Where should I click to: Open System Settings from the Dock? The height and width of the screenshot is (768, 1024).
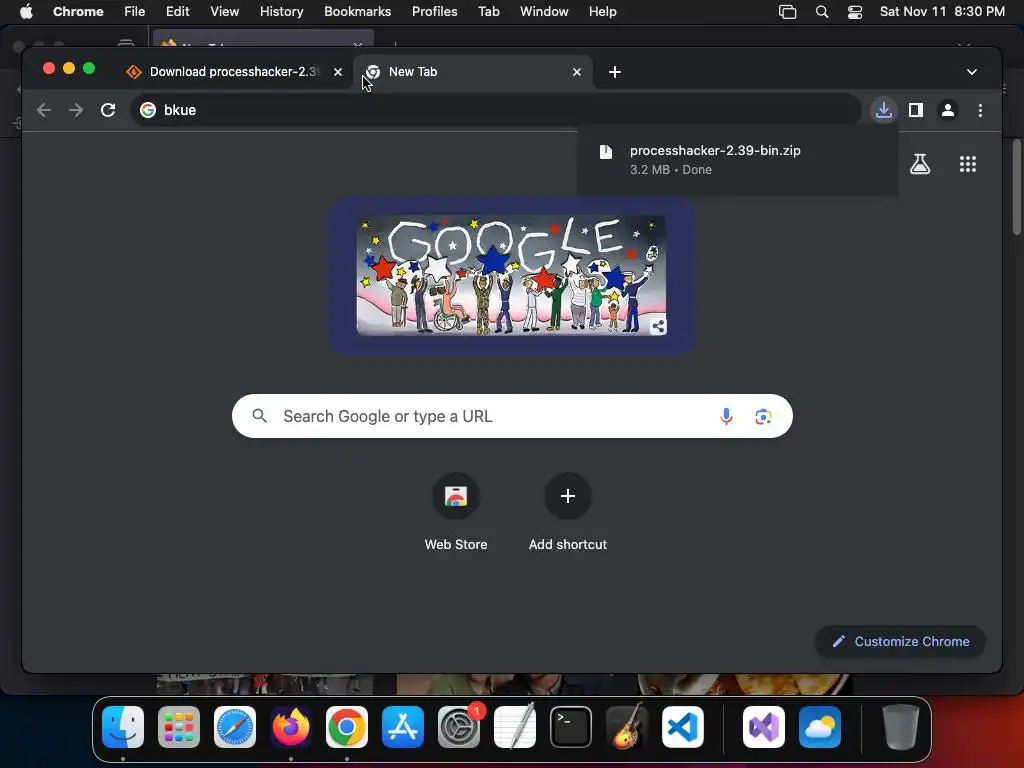(458, 727)
